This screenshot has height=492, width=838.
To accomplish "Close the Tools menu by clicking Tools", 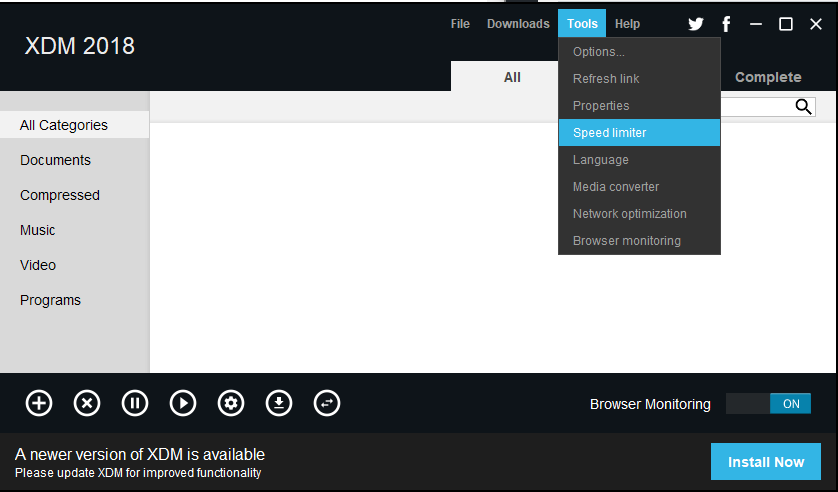I will tap(582, 24).
